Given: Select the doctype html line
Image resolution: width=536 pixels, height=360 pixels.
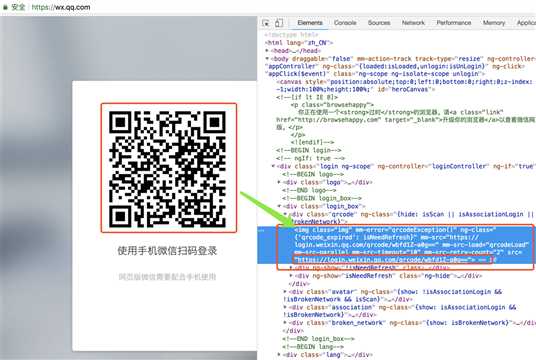Looking at the screenshot, I should [292, 35].
